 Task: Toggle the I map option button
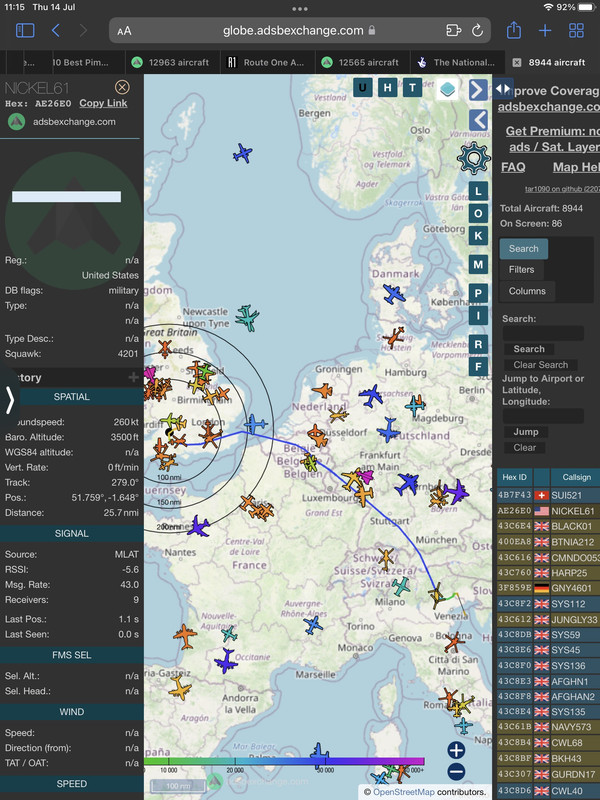point(478,315)
